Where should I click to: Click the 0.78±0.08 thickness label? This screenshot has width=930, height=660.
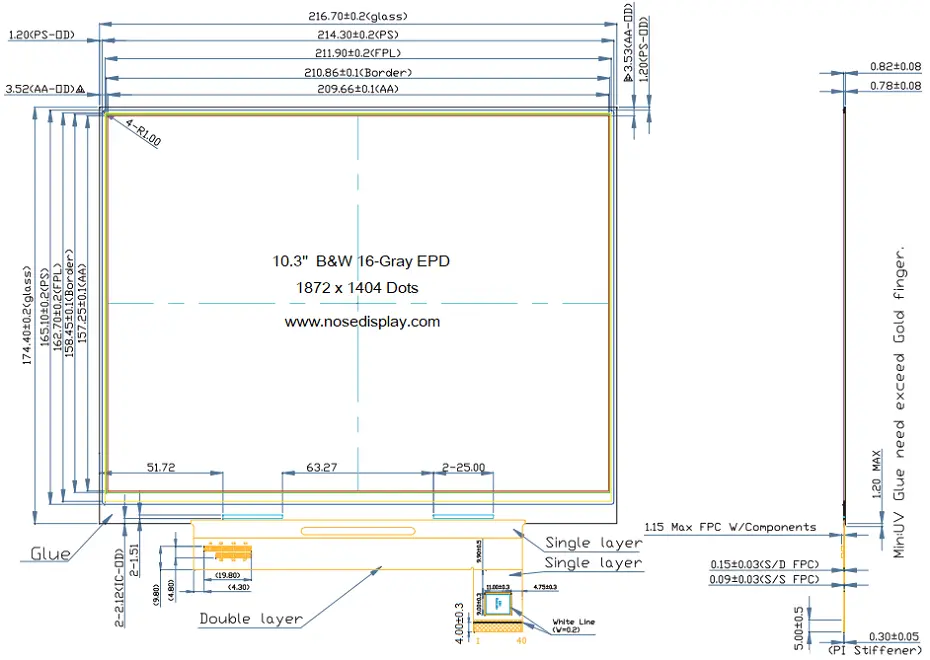(x=896, y=86)
